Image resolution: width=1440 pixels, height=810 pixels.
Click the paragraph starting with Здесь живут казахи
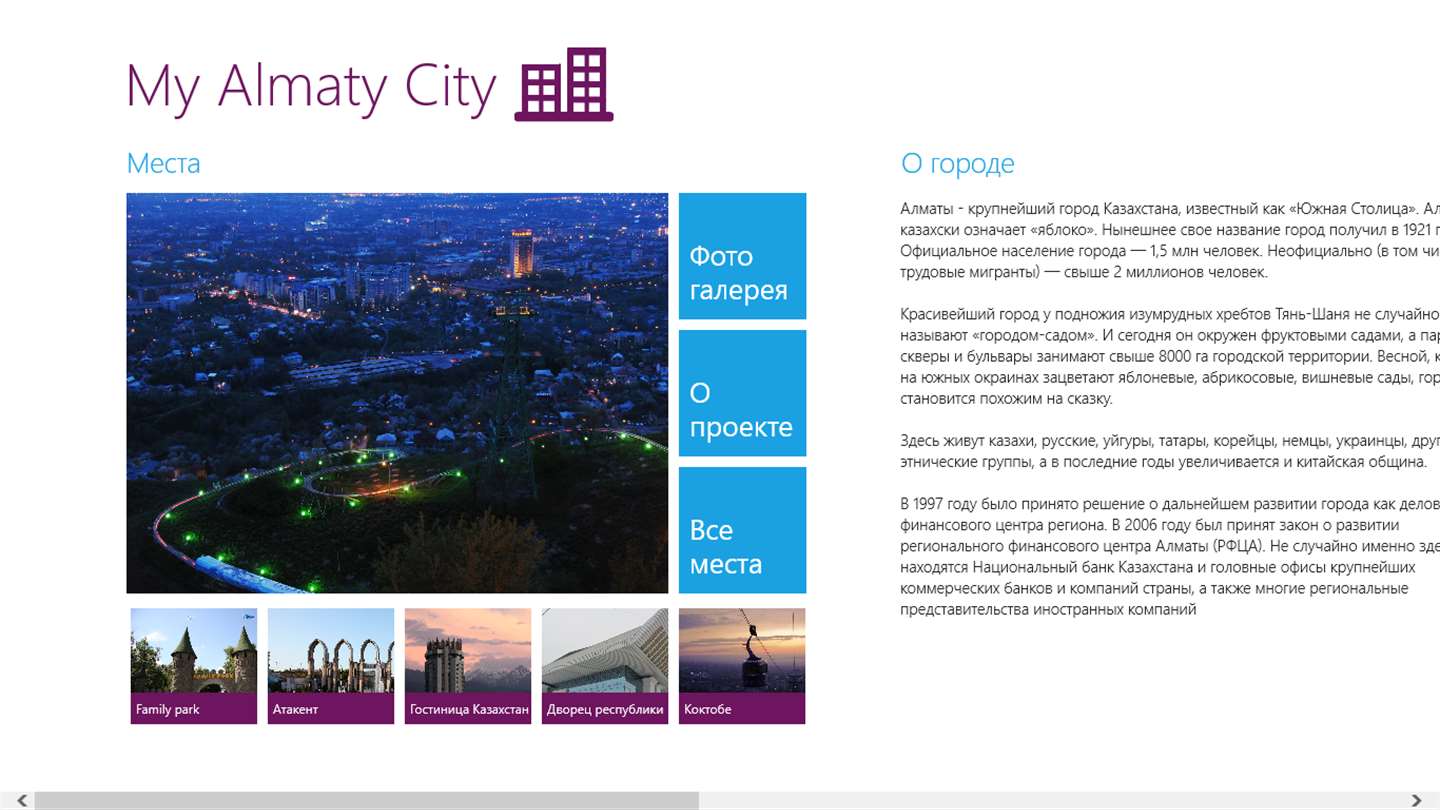(x=1170, y=451)
